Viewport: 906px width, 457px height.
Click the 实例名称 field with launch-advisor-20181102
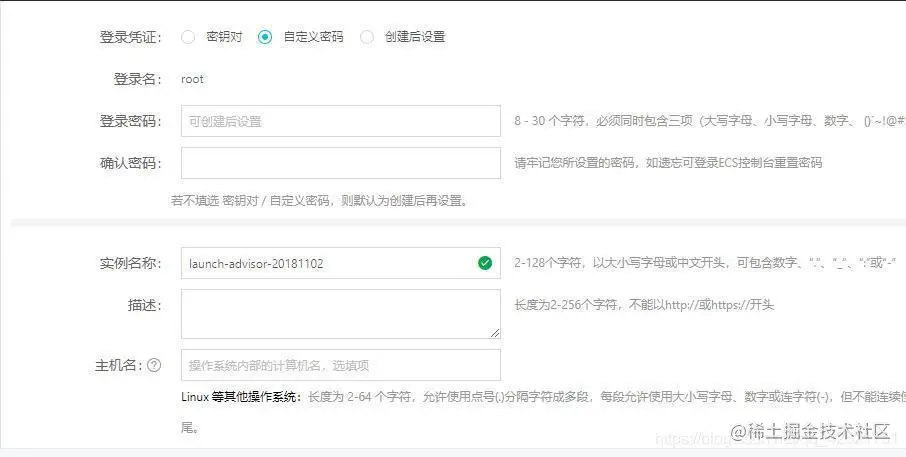tap(341, 263)
